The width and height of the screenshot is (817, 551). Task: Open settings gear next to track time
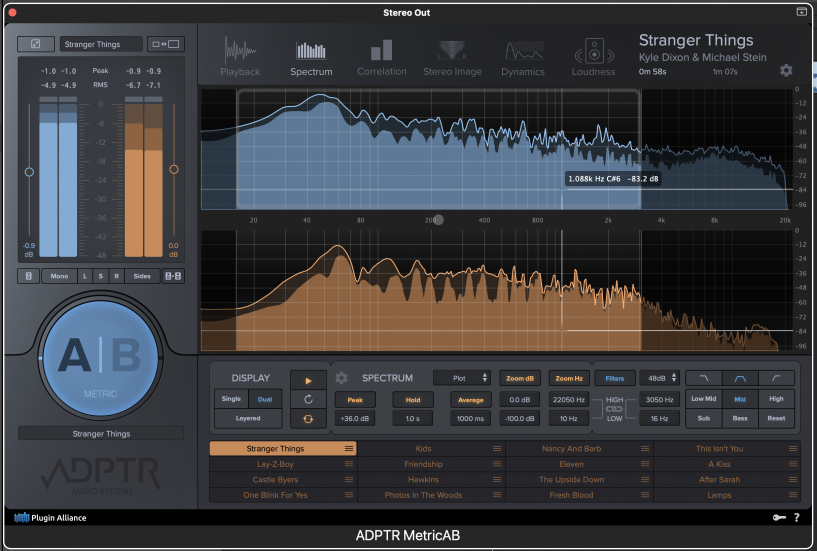tap(786, 71)
